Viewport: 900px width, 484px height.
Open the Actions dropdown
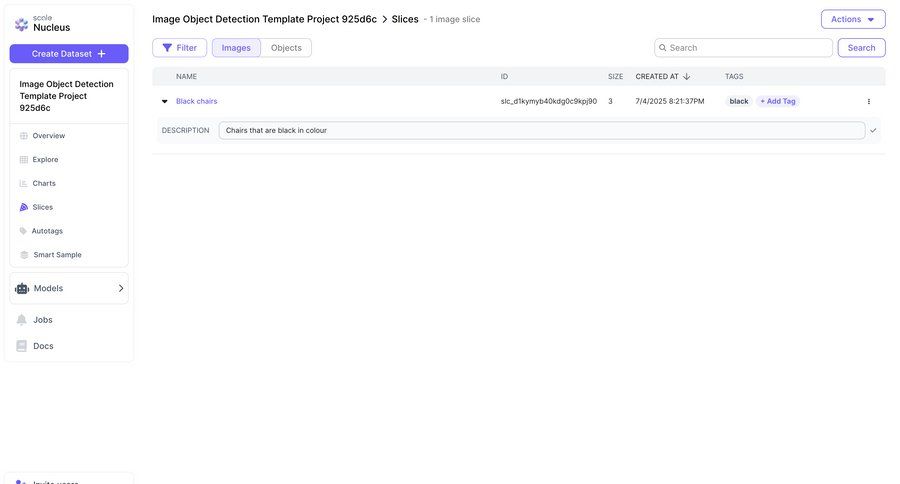pyautogui.click(x=853, y=19)
